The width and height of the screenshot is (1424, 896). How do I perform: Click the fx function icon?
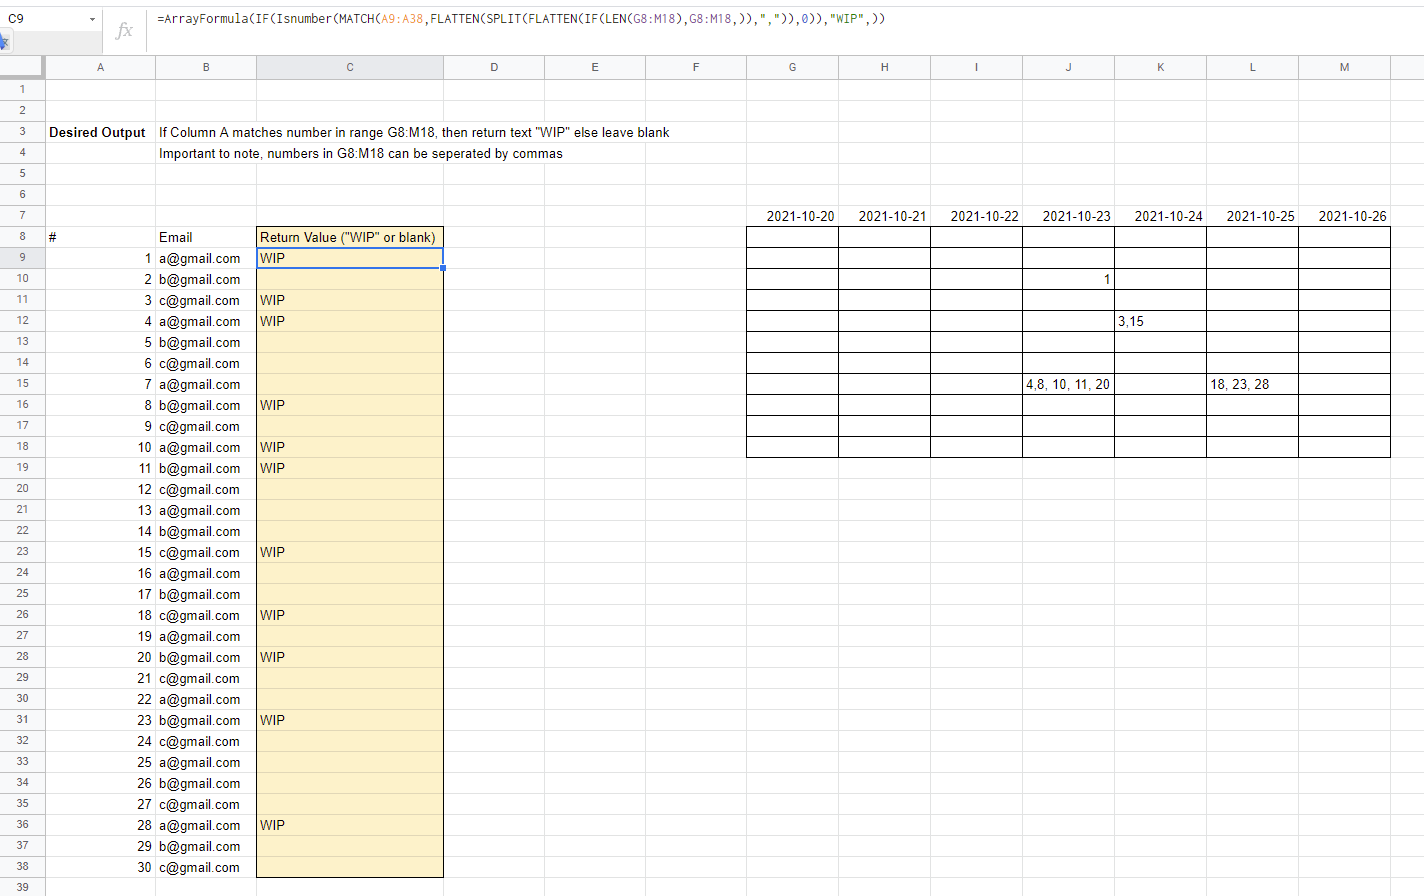tap(124, 30)
